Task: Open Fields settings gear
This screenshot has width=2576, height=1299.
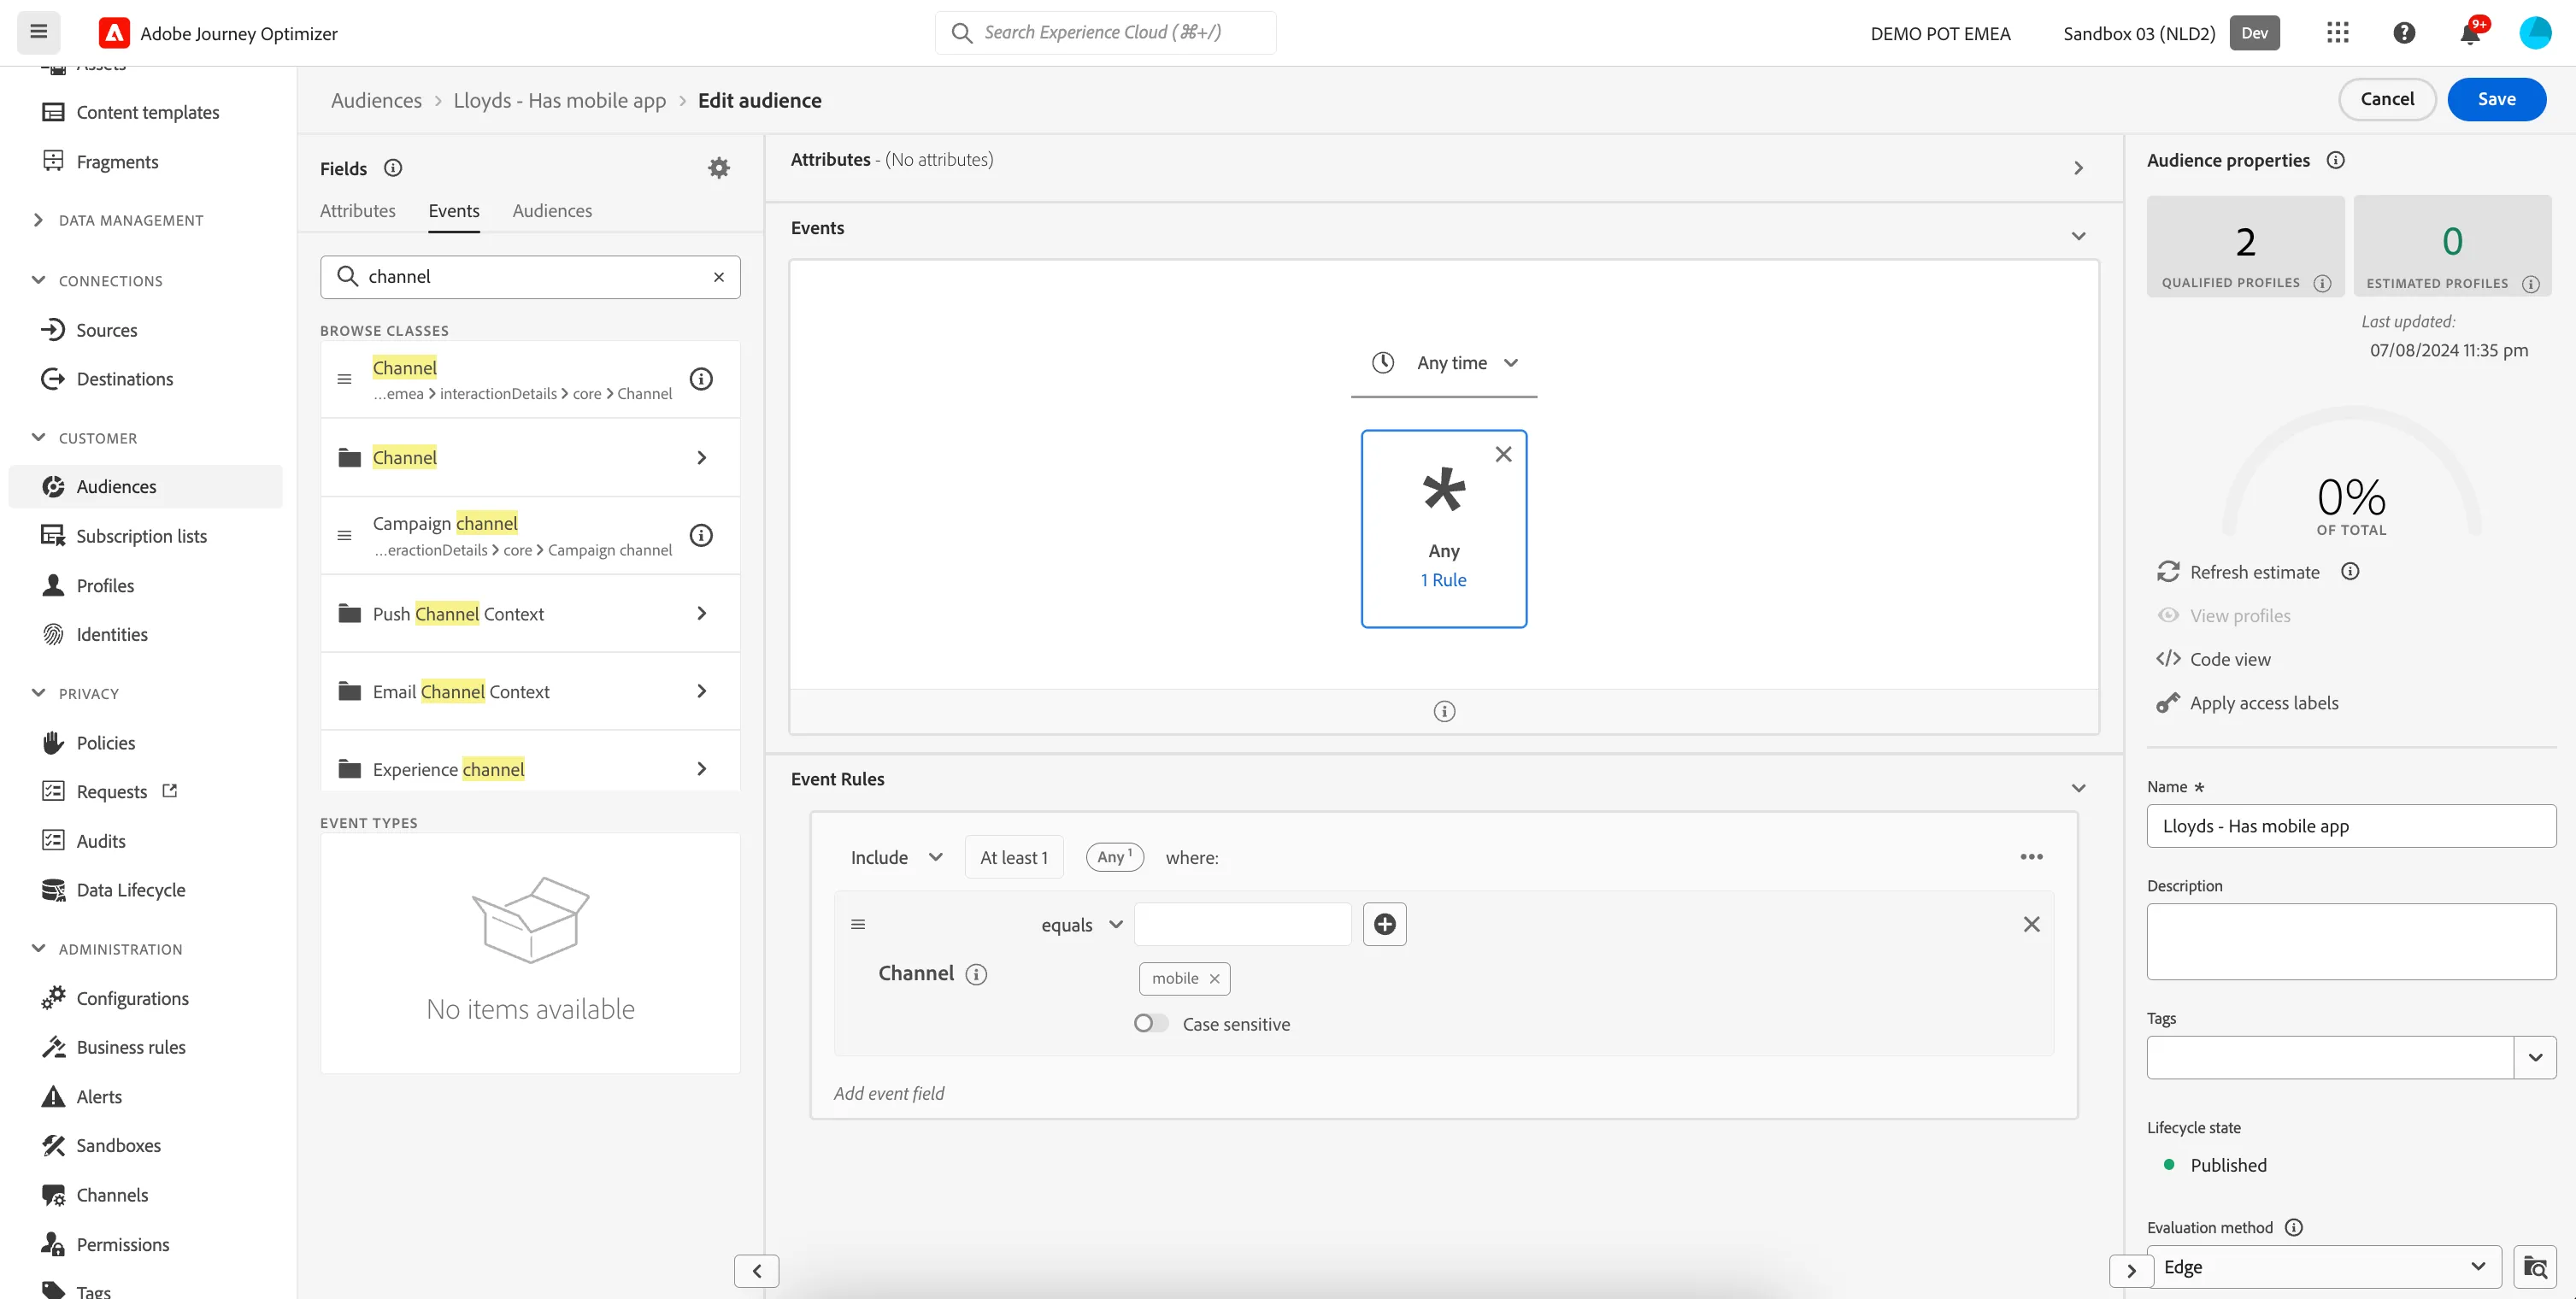Action: click(719, 168)
